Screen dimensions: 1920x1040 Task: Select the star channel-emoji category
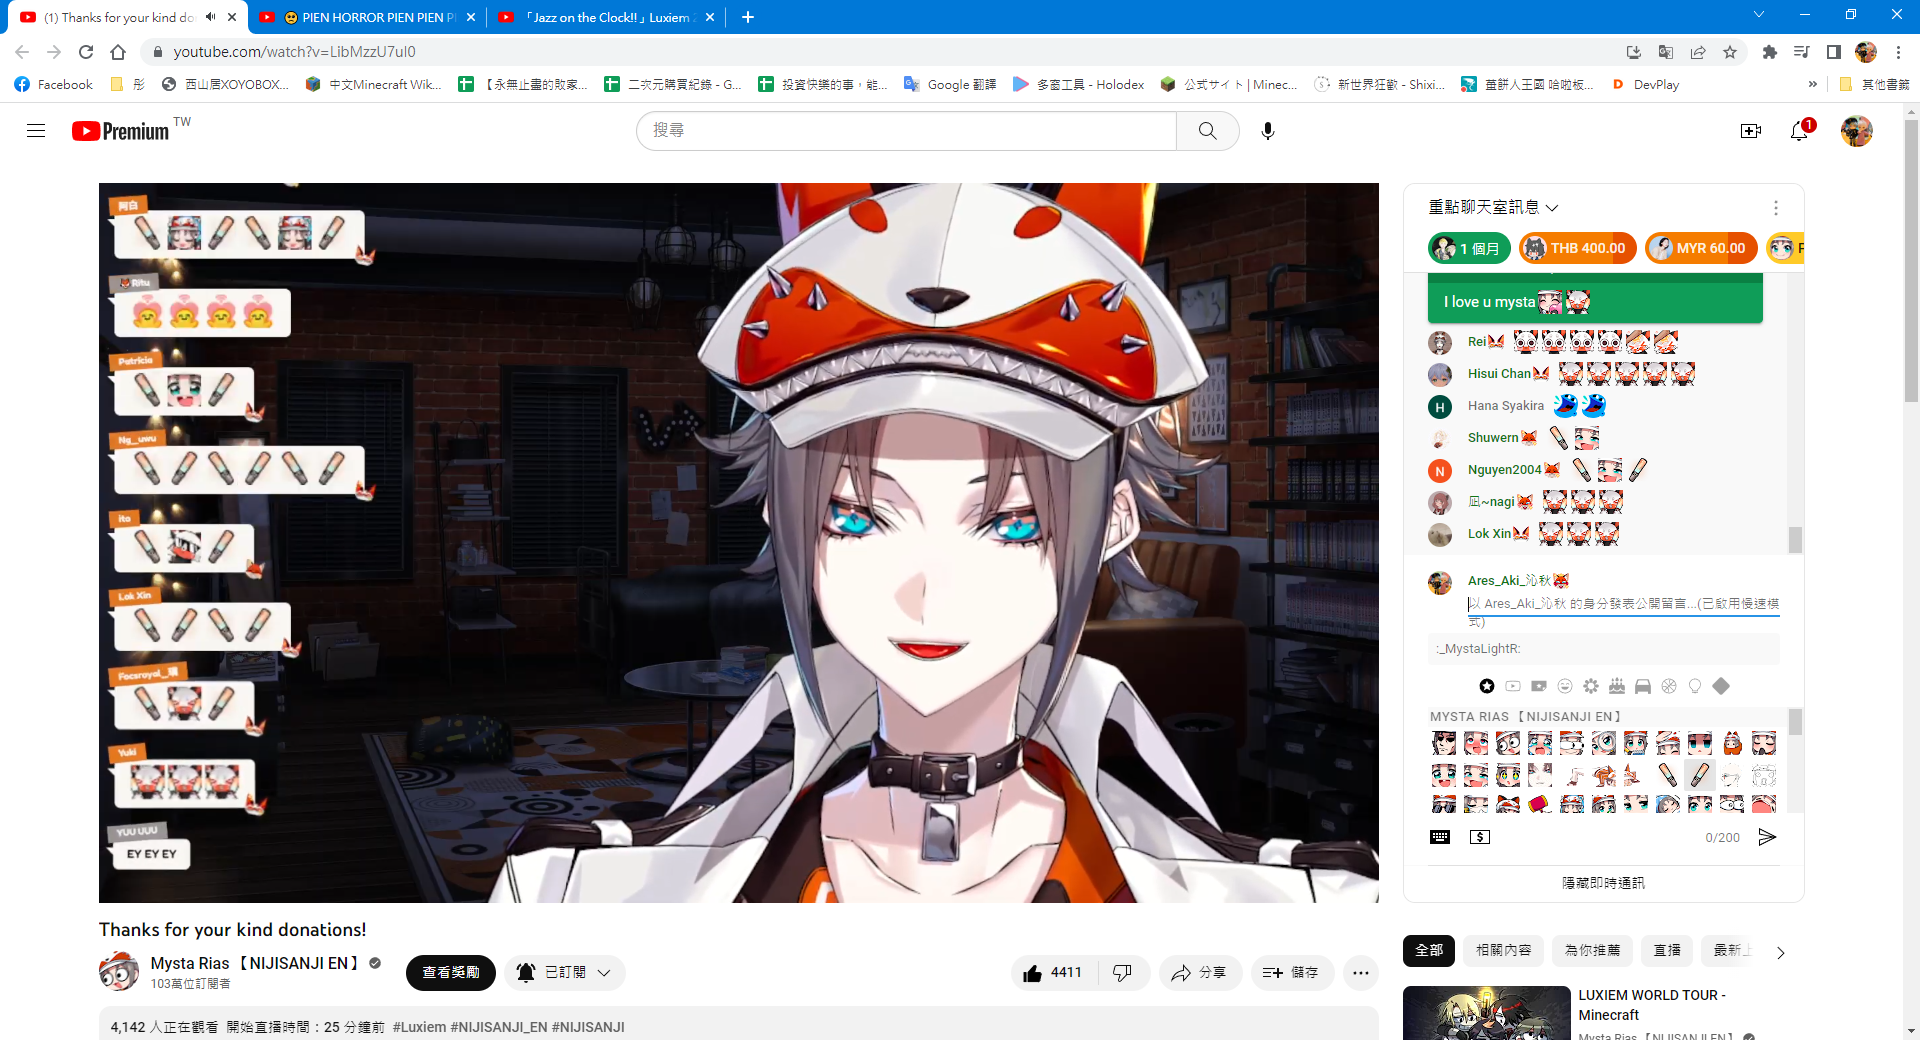1487,686
